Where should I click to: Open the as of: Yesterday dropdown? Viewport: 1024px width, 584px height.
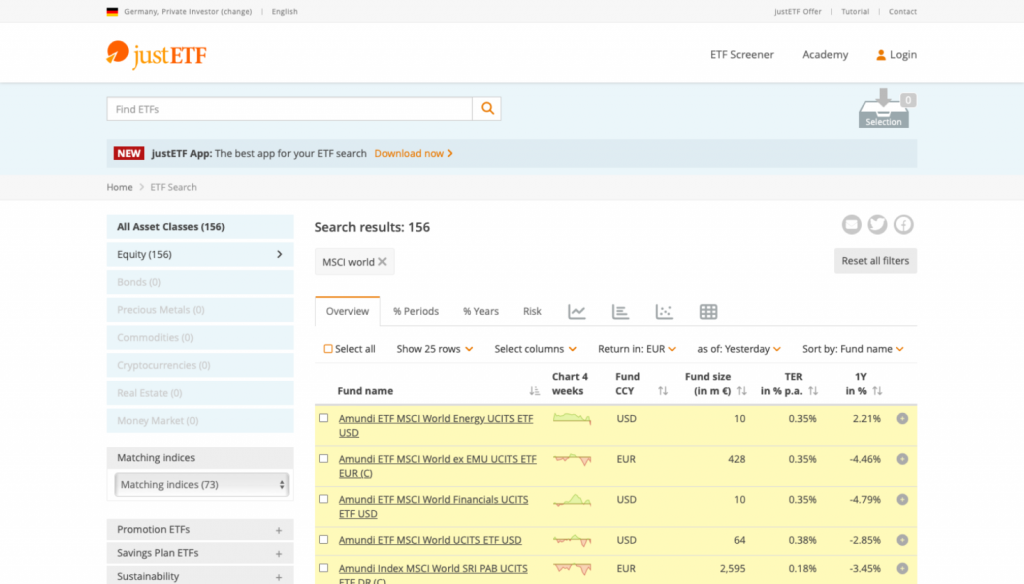(739, 349)
